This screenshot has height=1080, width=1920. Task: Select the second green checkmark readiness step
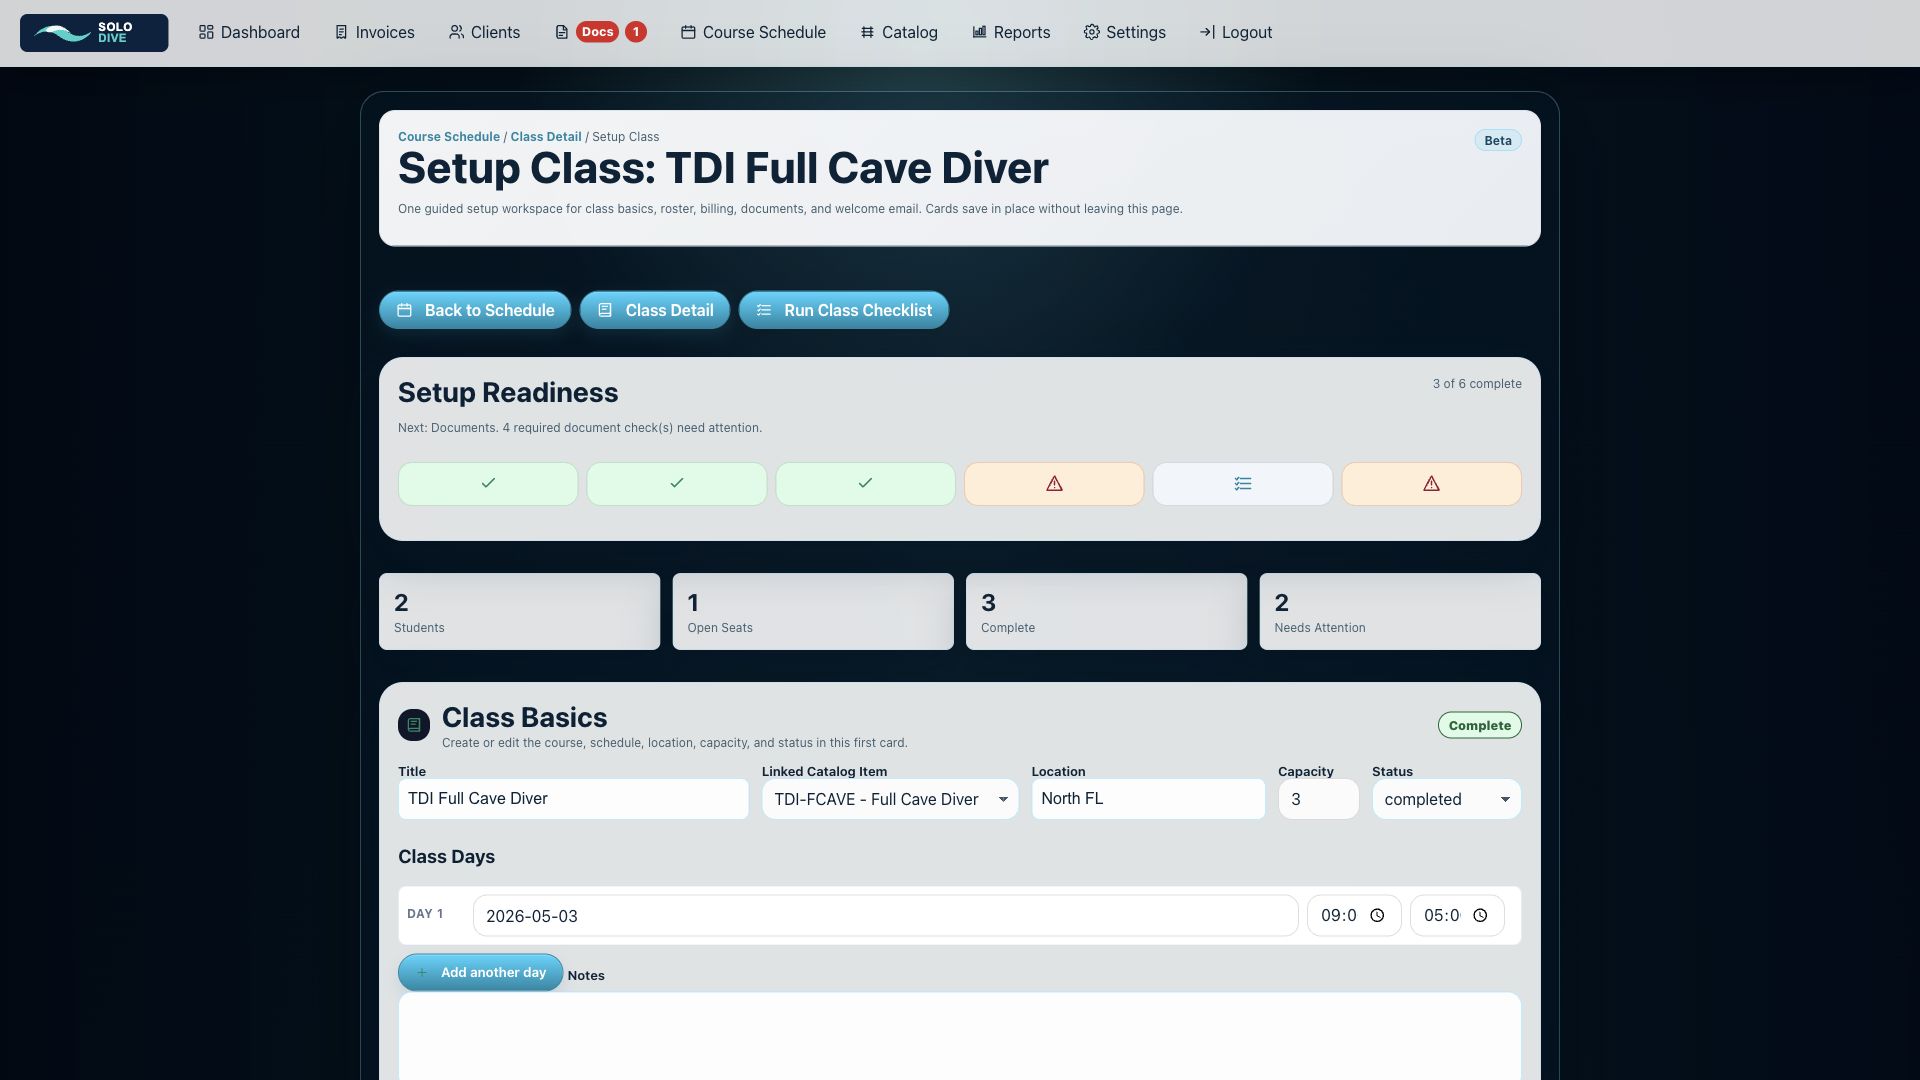pyautogui.click(x=677, y=484)
